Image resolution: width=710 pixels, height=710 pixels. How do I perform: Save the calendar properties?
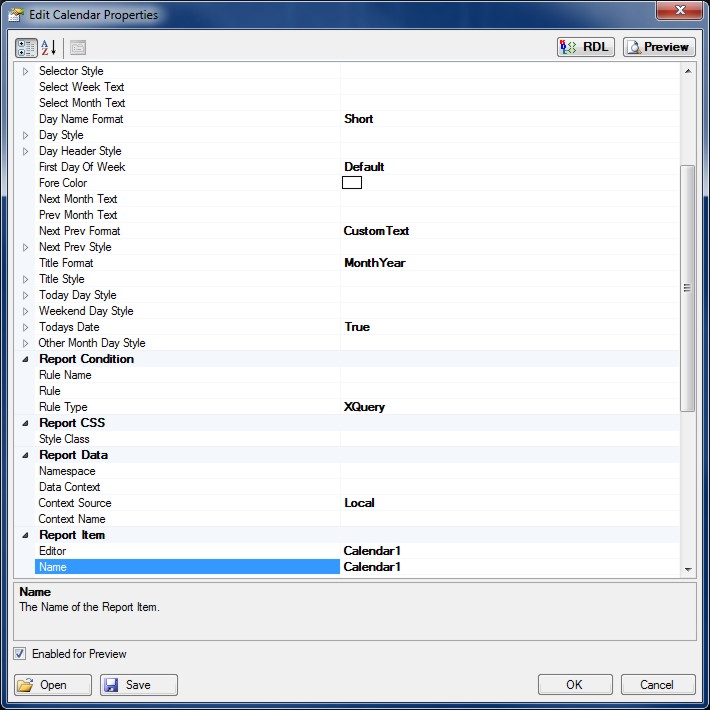139,685
